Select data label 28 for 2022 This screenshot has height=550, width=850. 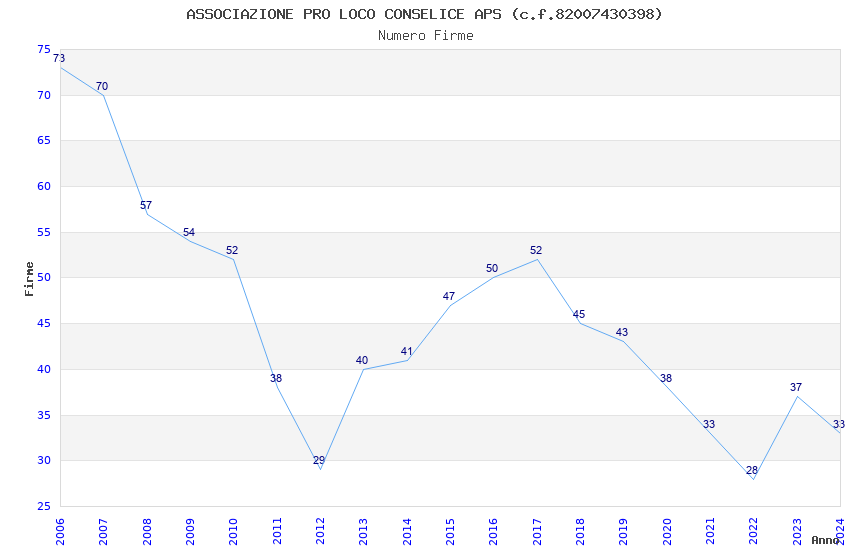[x=752, y=470]
